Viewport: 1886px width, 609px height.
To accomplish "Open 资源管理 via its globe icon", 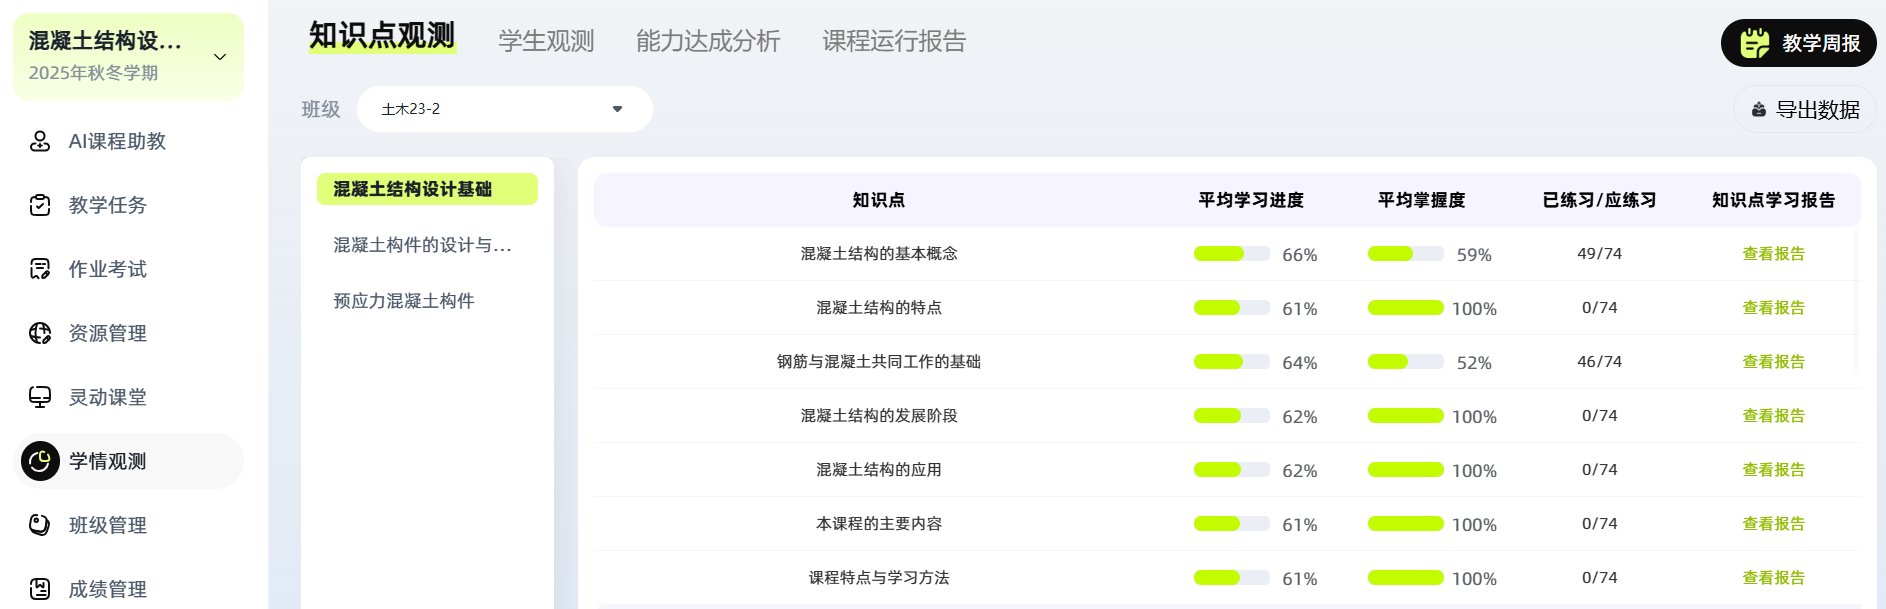I will (x=40, y=333).
